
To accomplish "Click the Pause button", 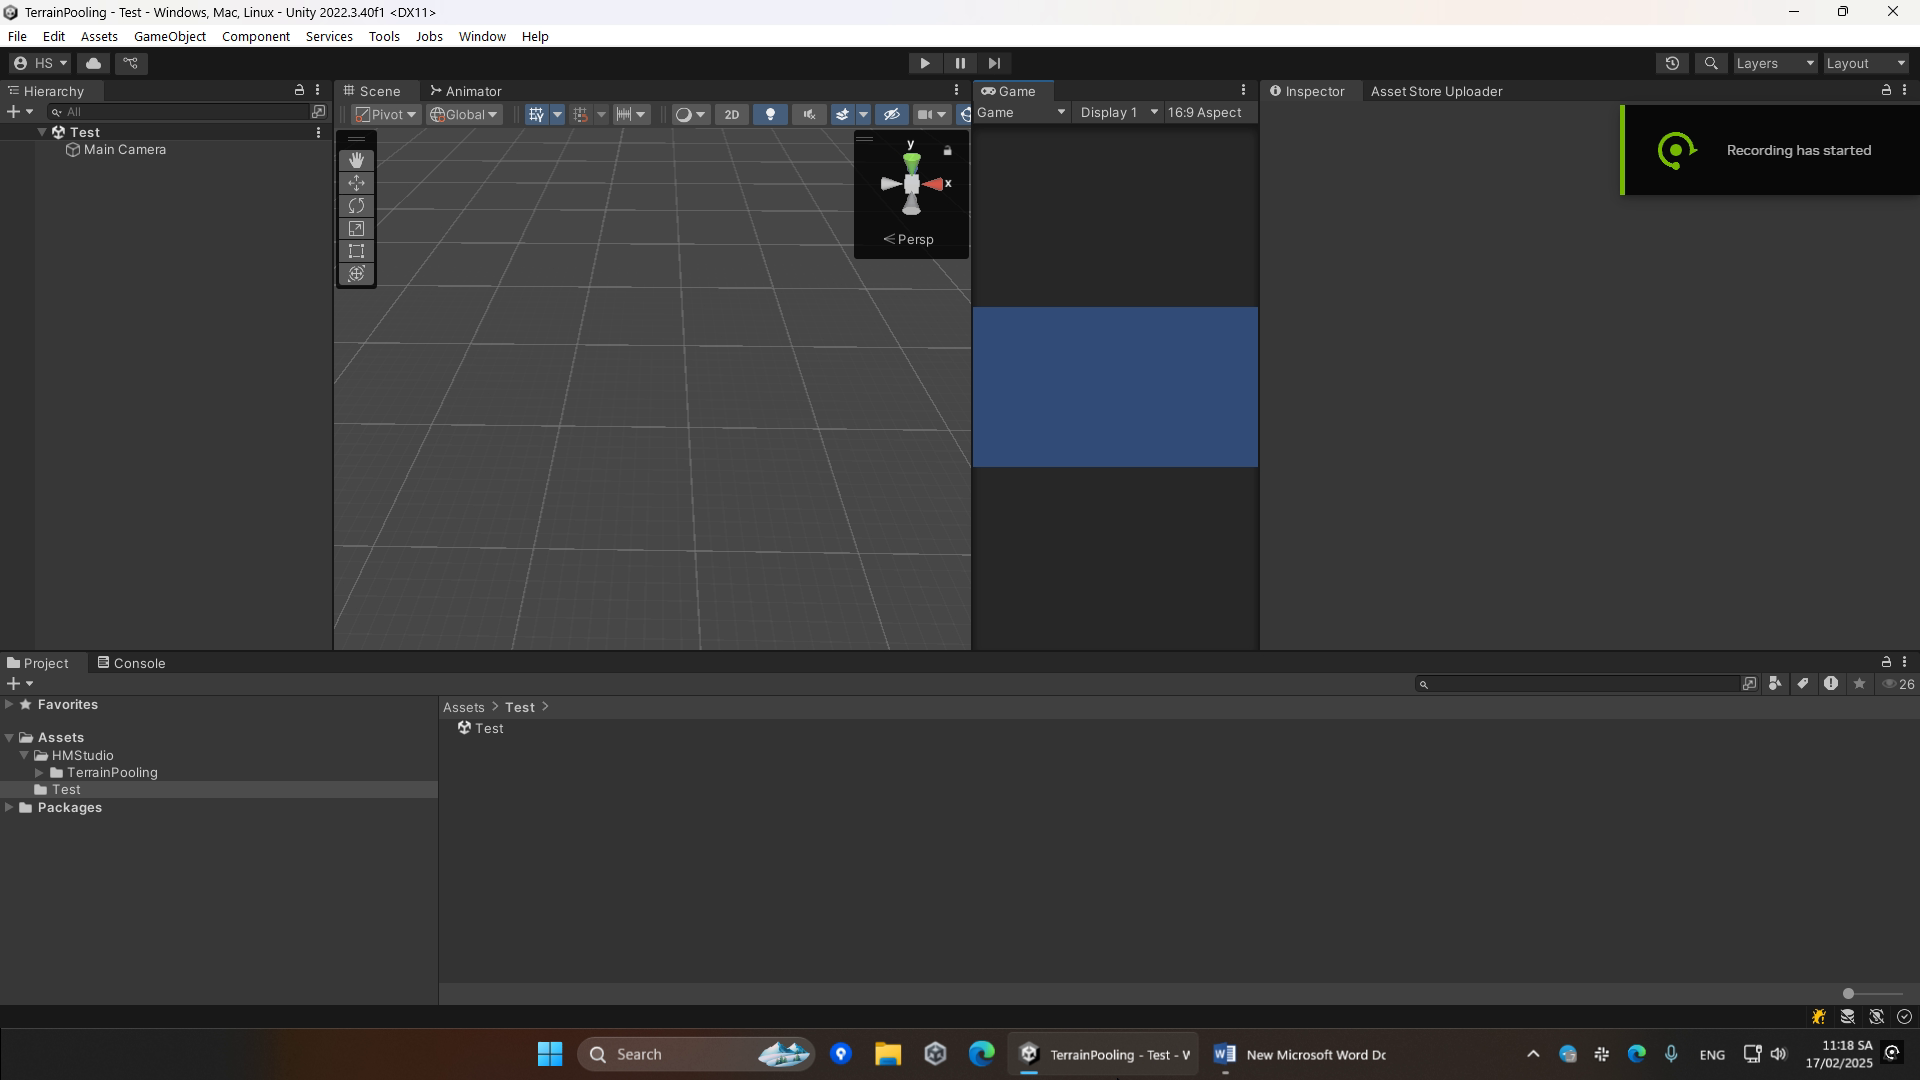I will [x=960, y=63].
